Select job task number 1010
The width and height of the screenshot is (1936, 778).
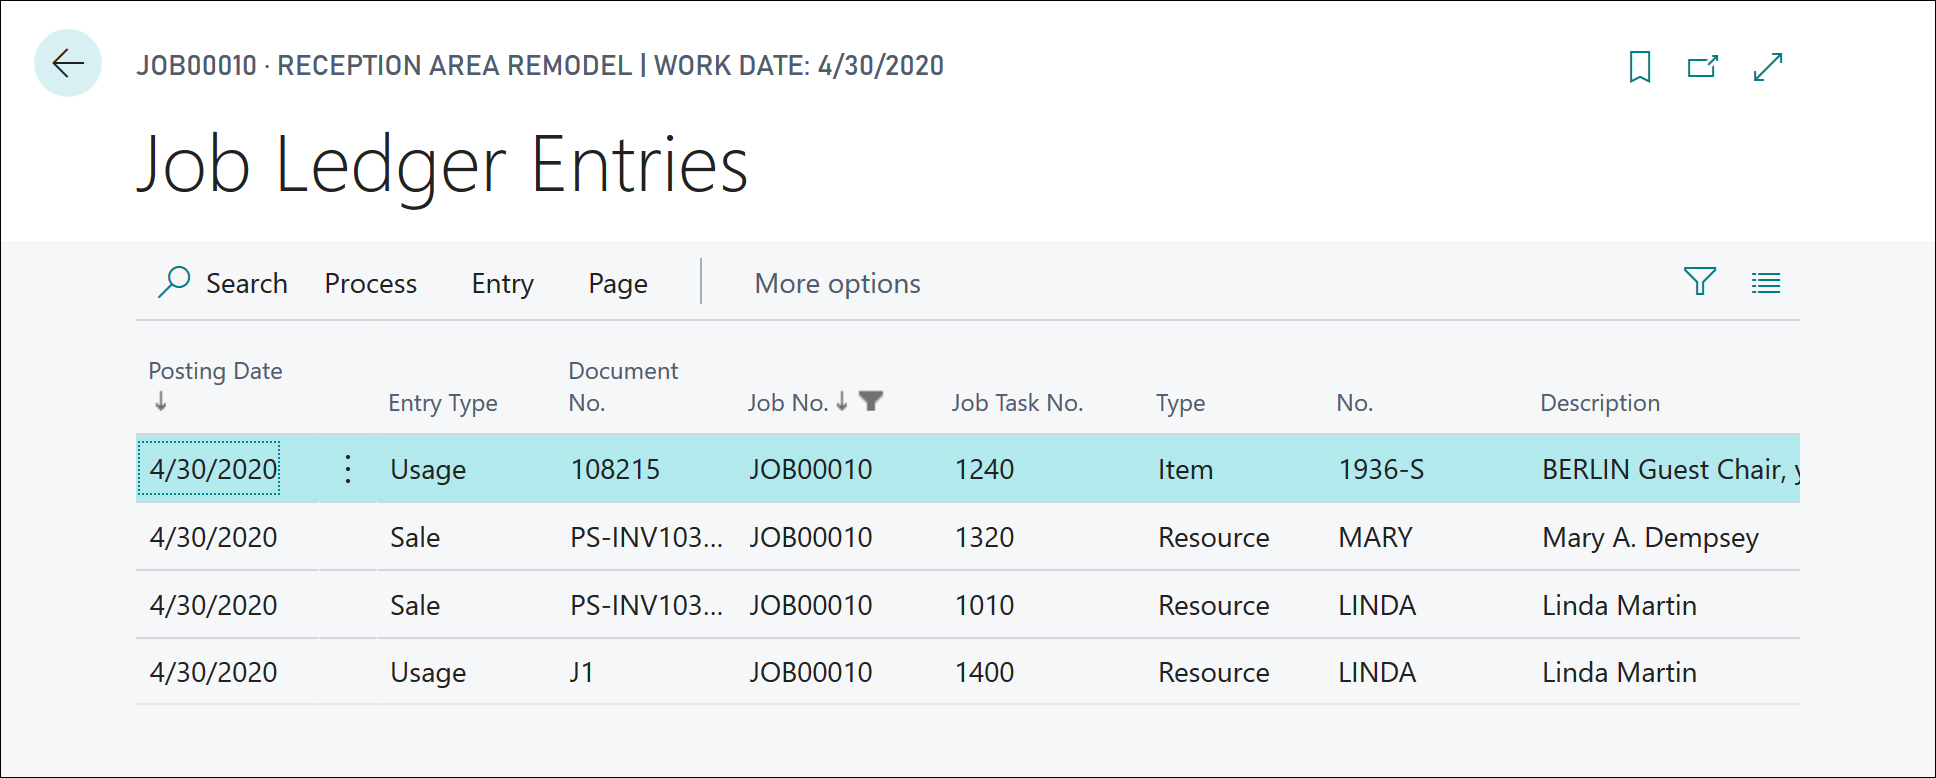984,605
